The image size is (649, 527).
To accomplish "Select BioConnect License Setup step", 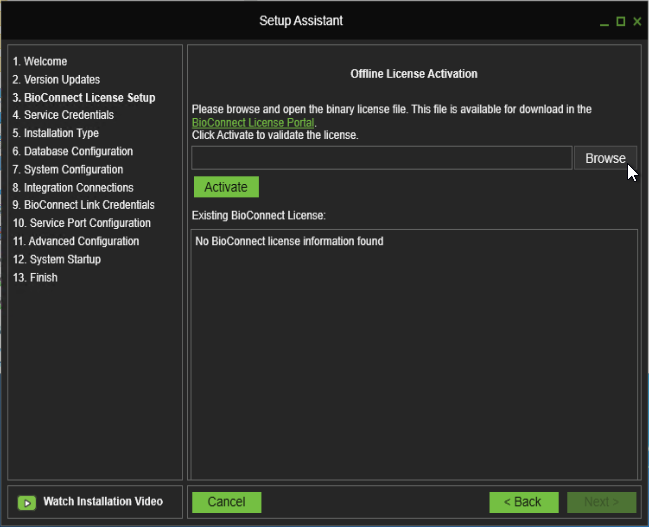I will point(84,98).
